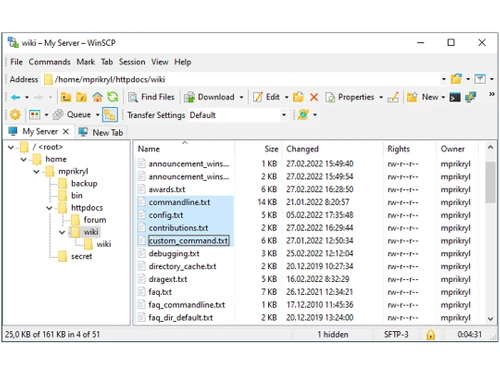Delete selected files with the red X
Screen dimensions: 500x375
pyautogui.click(x=314, y=97)
